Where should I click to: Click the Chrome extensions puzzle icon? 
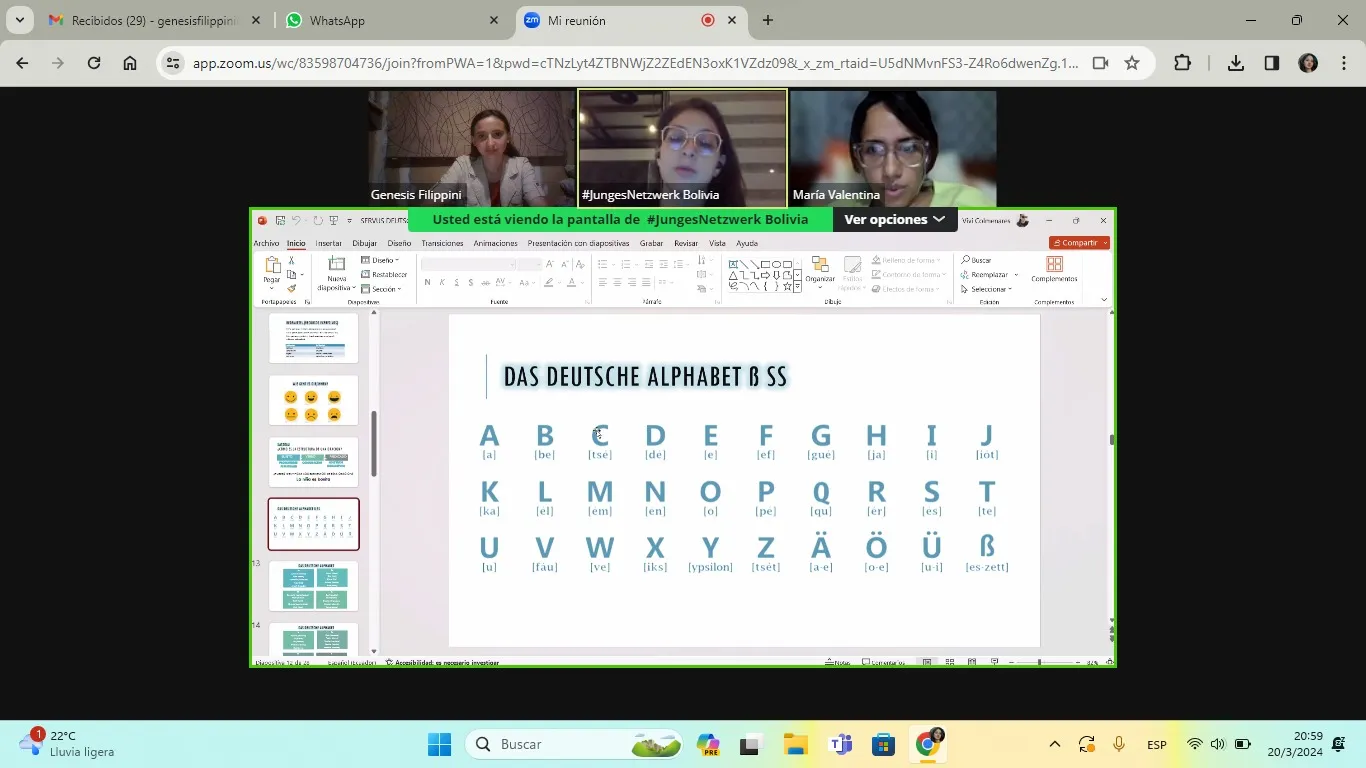(1182, 63)
